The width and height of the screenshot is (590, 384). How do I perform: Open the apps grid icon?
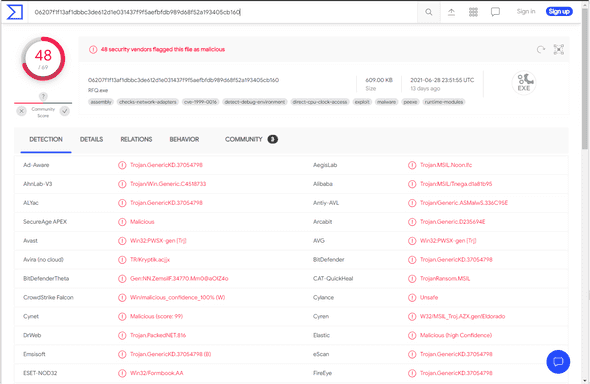473,12
